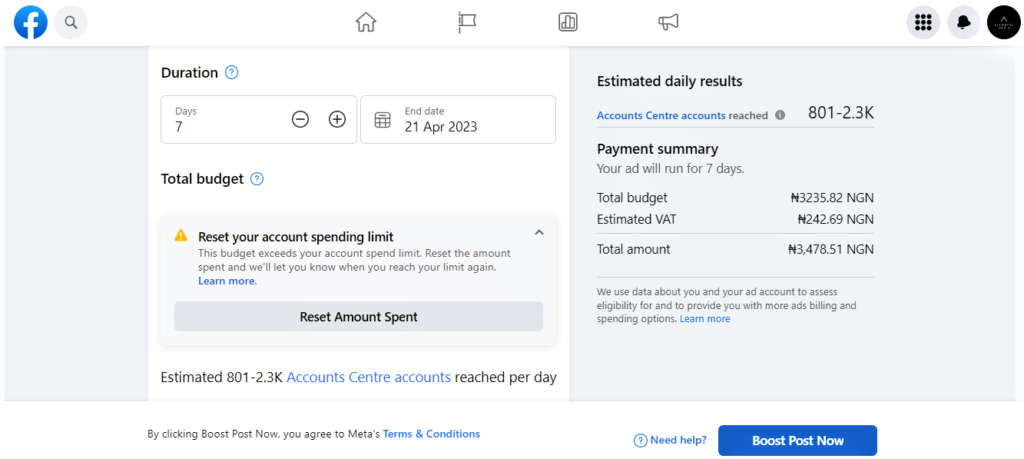Collapse the spending limit warning chevron
This screenshot has height=459, width=1024.
coord(539,232)
